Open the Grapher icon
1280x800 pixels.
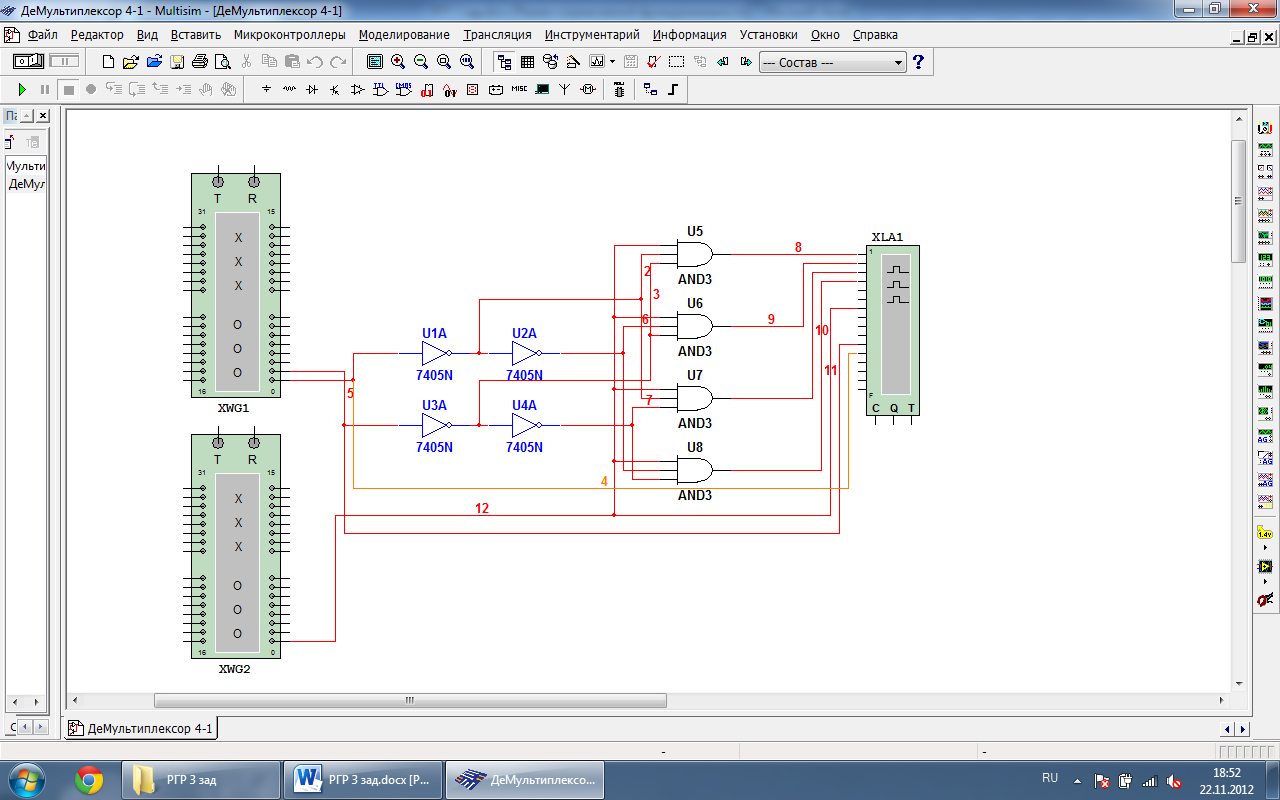pyautogui.click(x=597, y=62)
